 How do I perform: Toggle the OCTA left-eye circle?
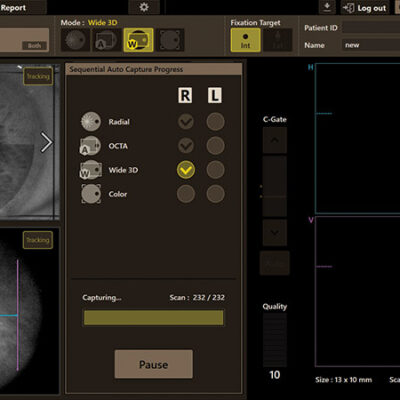[215, 146]
